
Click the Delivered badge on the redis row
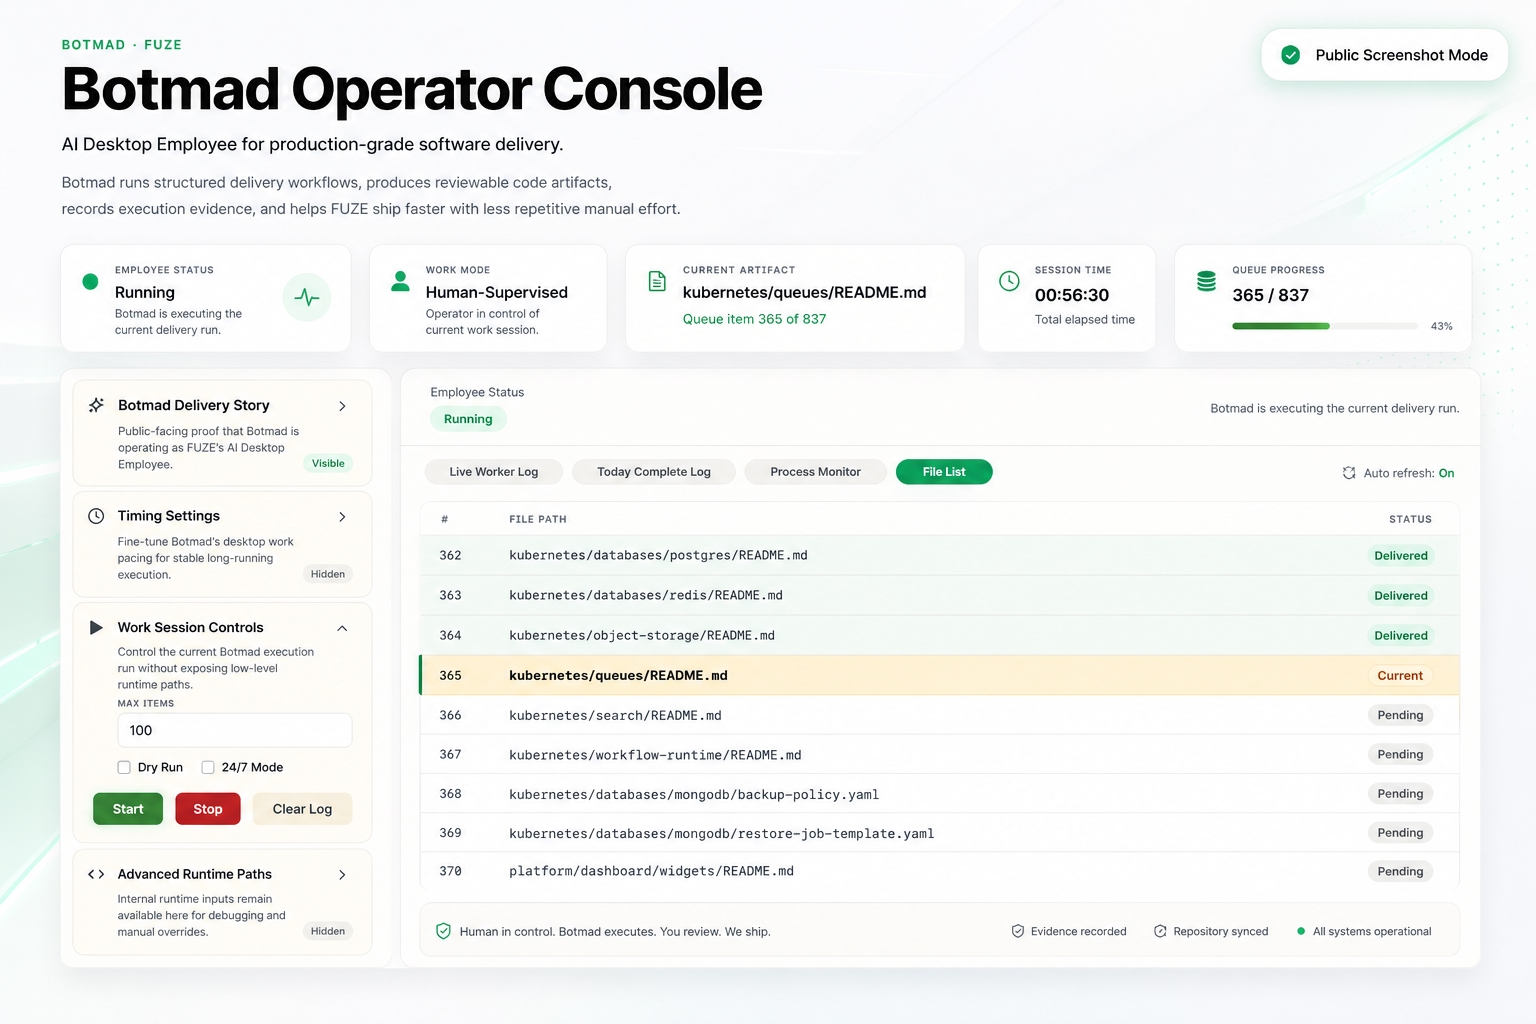point(1401,595)
